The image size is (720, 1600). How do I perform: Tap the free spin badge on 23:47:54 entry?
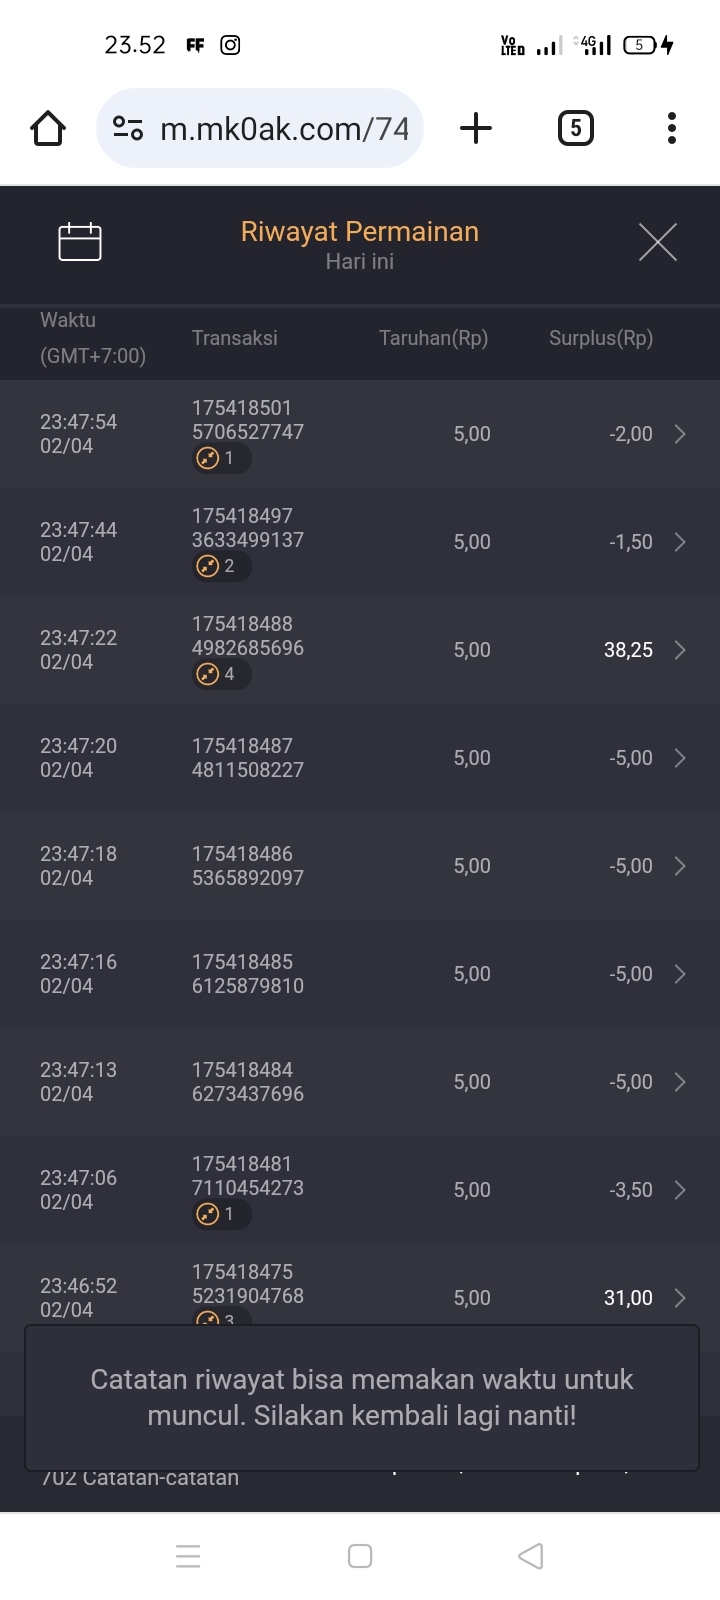point(220,458)
